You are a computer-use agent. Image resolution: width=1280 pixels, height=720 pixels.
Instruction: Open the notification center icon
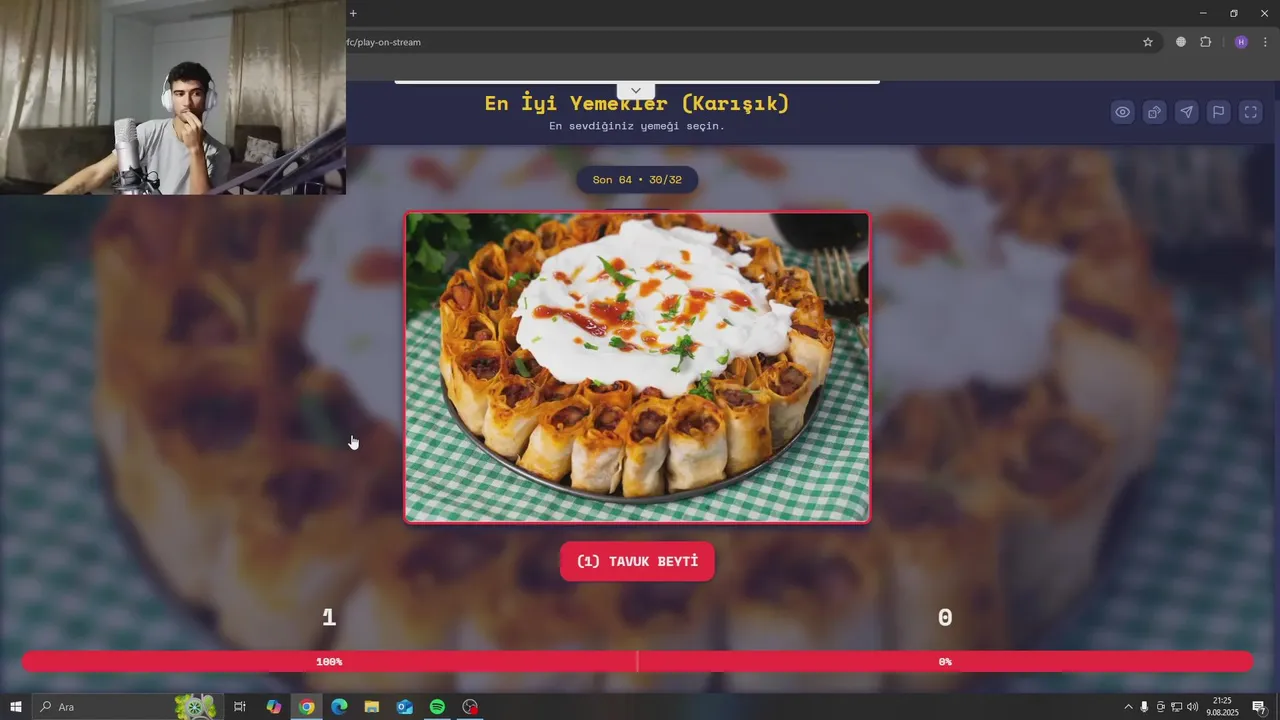(1259, 707)
